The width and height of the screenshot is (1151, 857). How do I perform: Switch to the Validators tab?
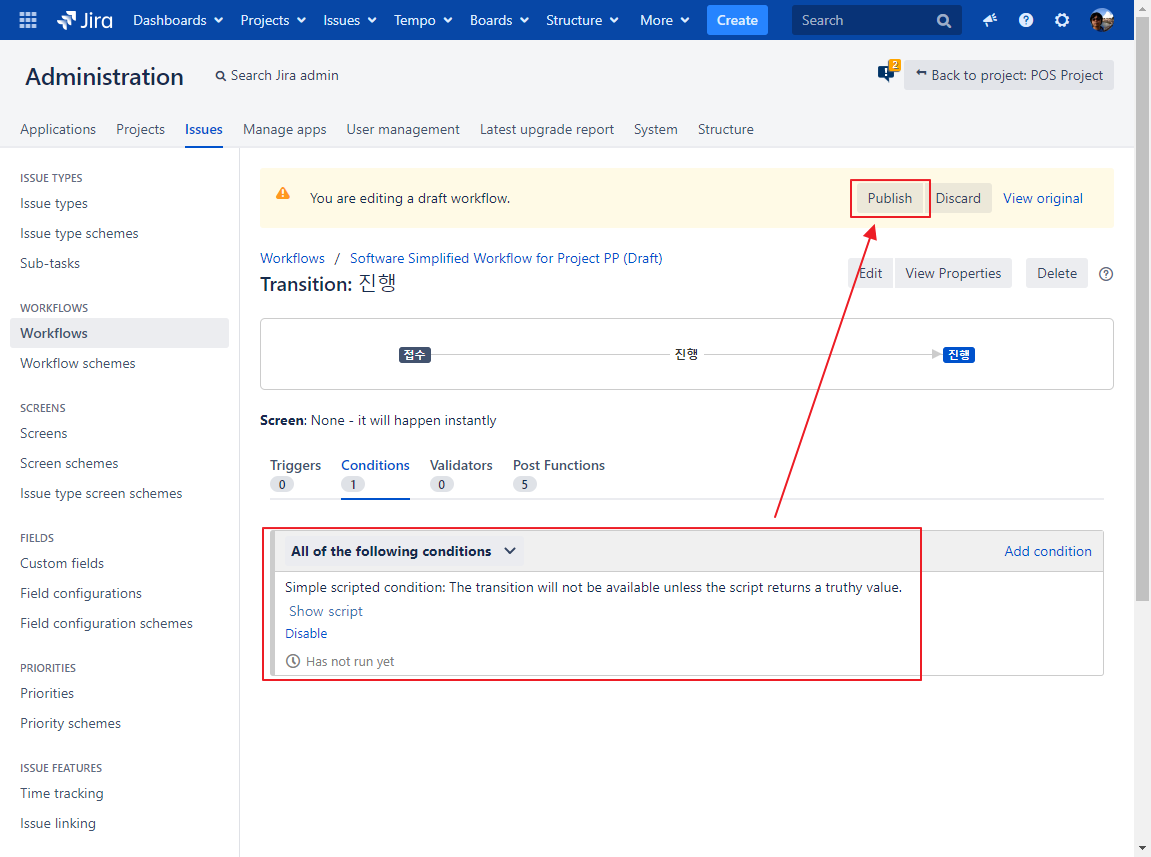(461, 465)
